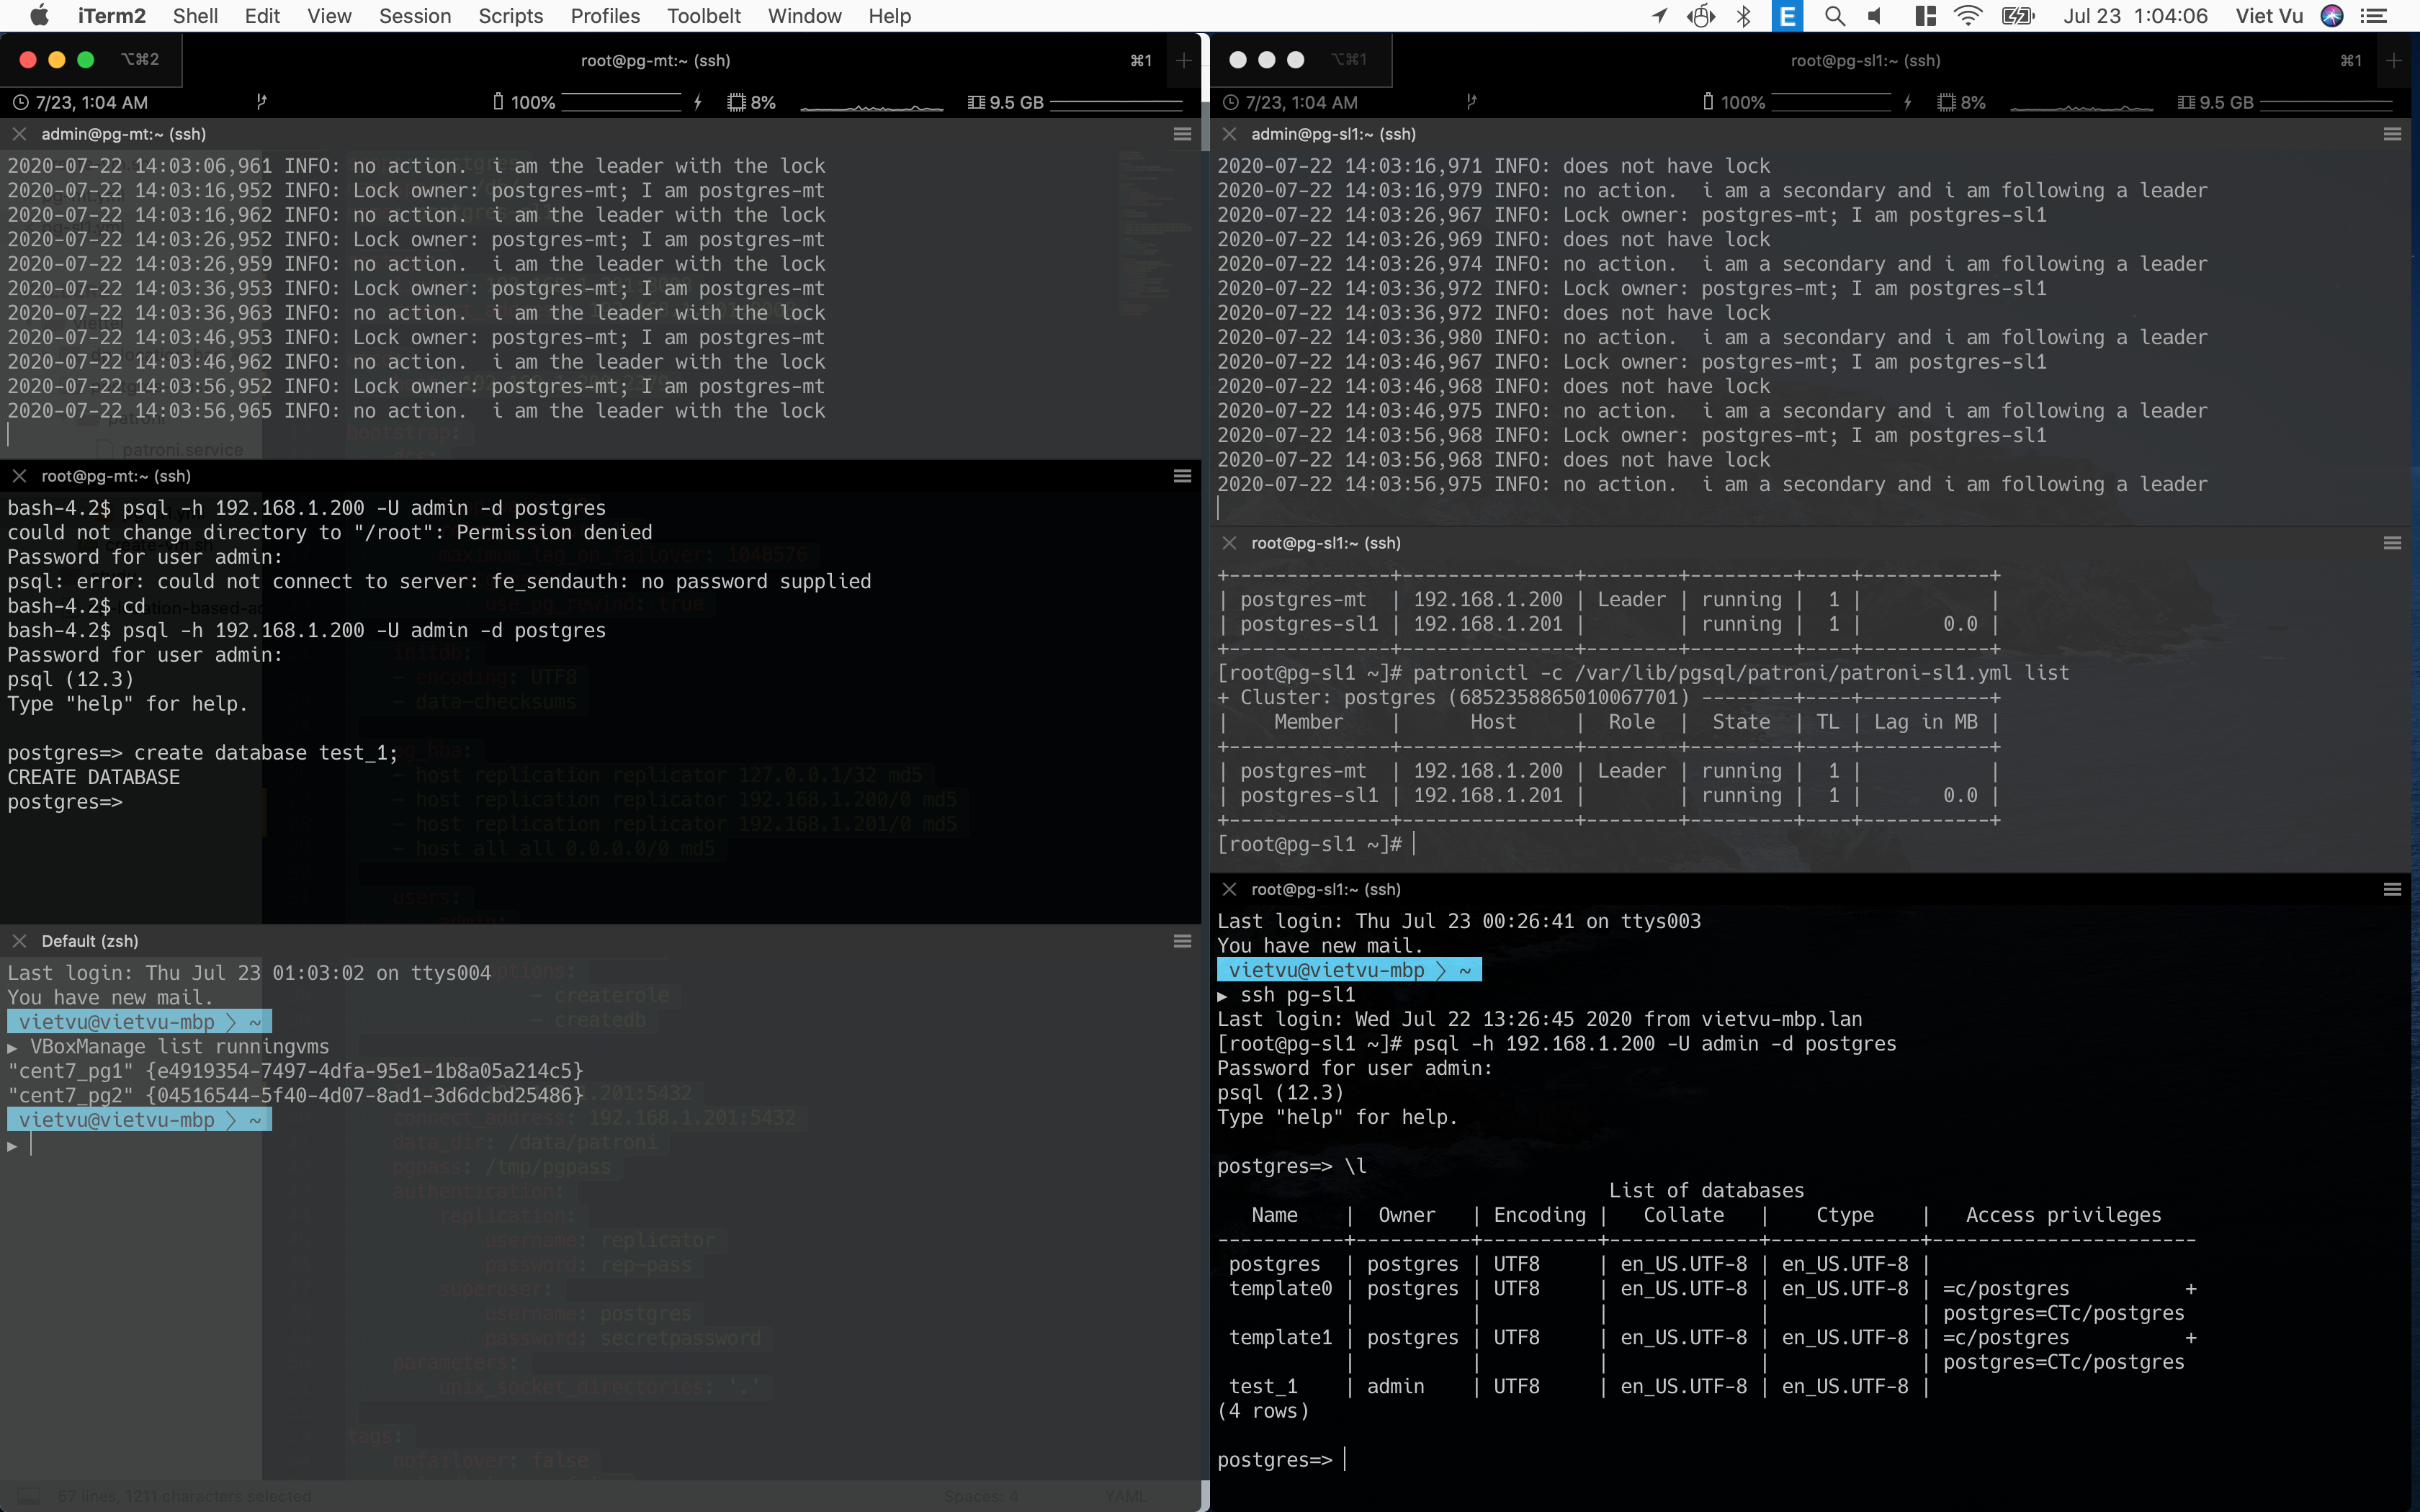Click the 'List of databases' heading
The image size is (2420, 1512).
point(1706,1191)
